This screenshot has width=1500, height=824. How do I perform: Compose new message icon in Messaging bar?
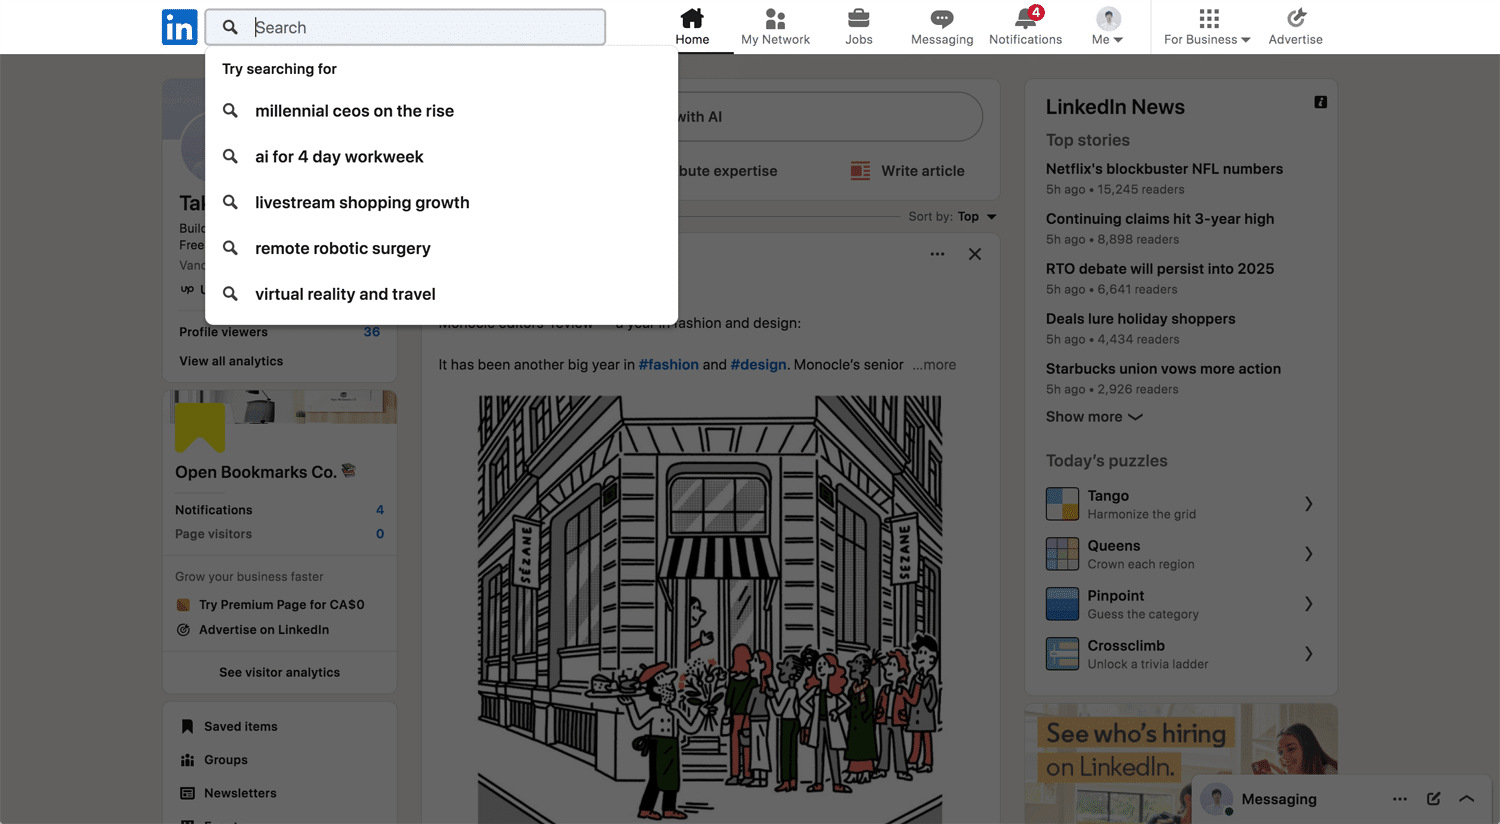[1433, 799]
